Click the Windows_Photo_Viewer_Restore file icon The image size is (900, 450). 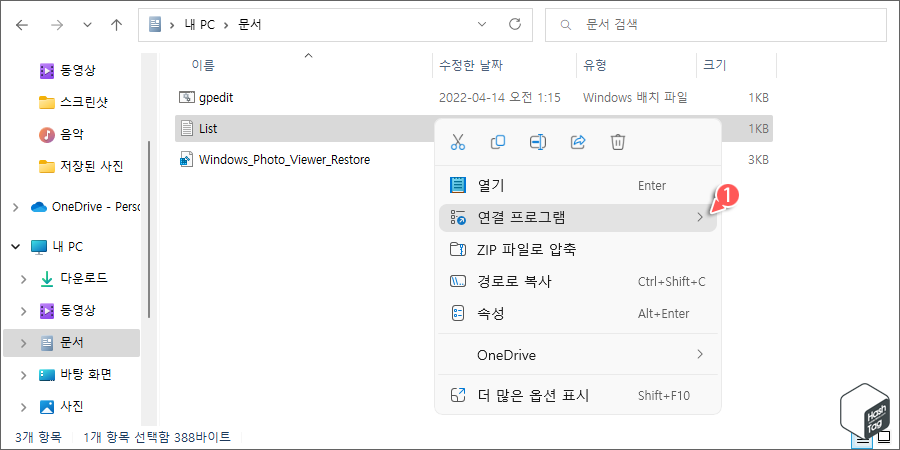[x=186, y=159]
